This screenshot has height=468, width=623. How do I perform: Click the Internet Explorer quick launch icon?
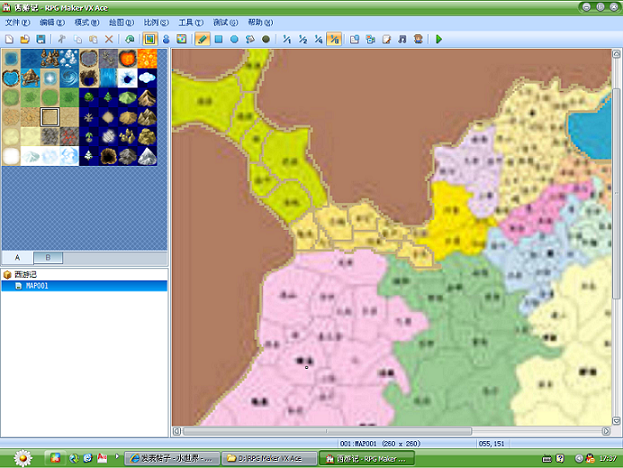pyautogui.click(x=87, y=458)
